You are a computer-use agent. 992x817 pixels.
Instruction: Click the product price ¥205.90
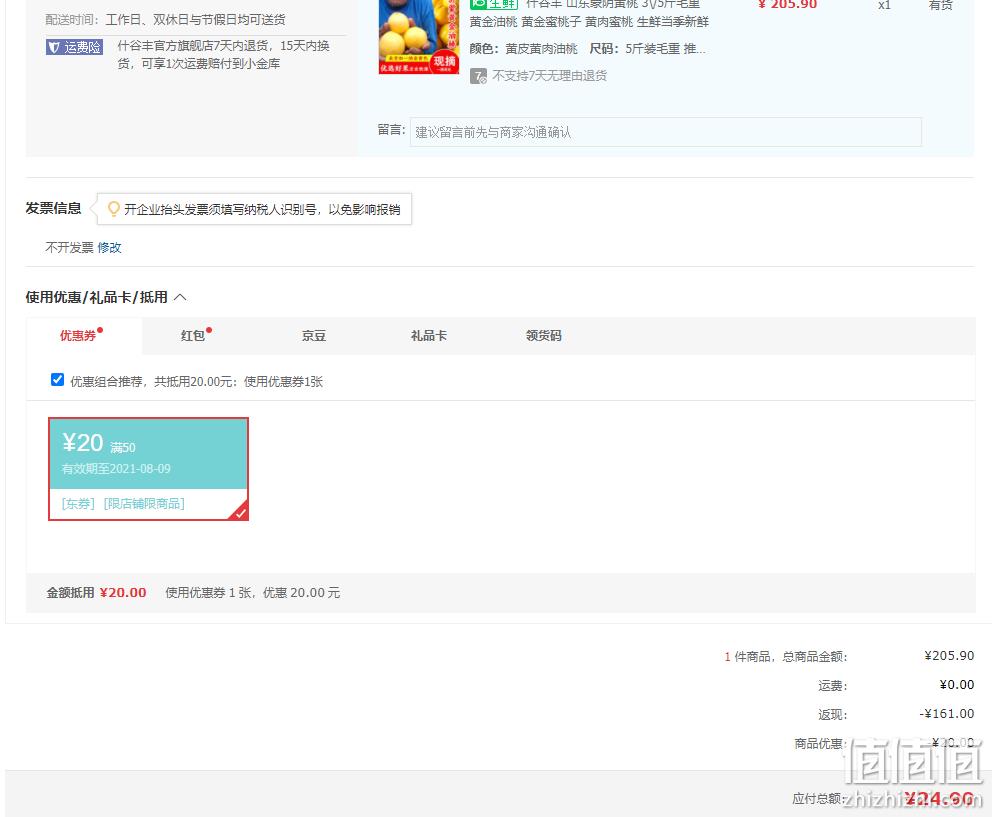[788, 4]
